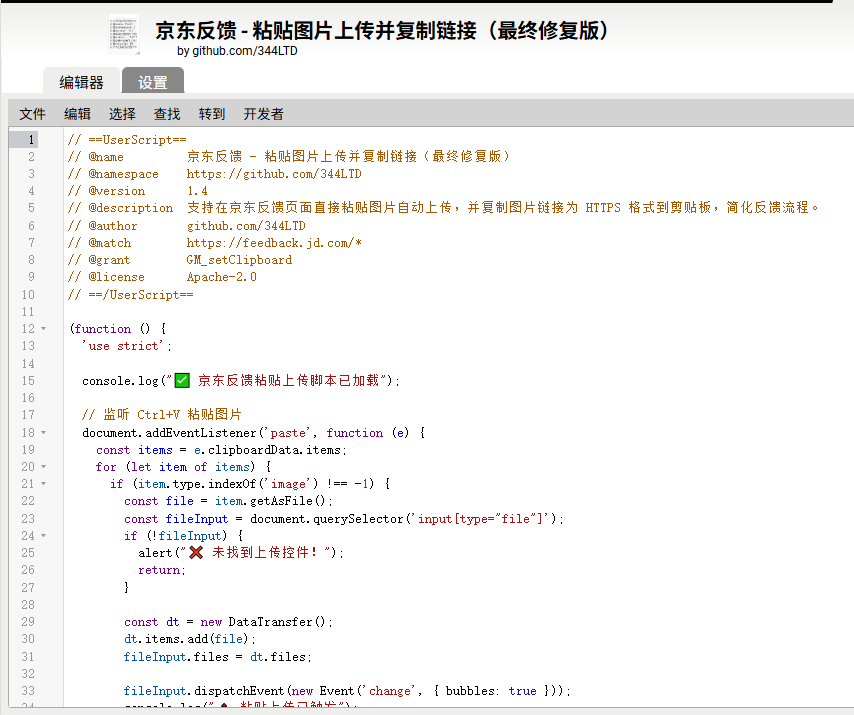Open the 查找 menu

[167, 114]
